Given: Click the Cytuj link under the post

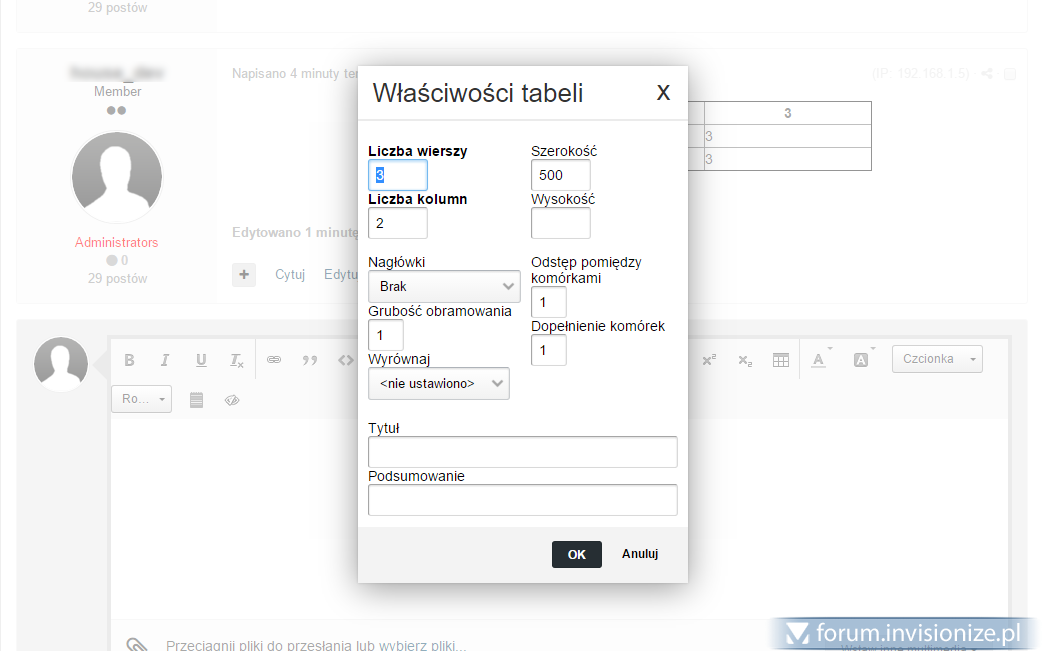Looking at the screenshot, I should [x=290, y=275].
